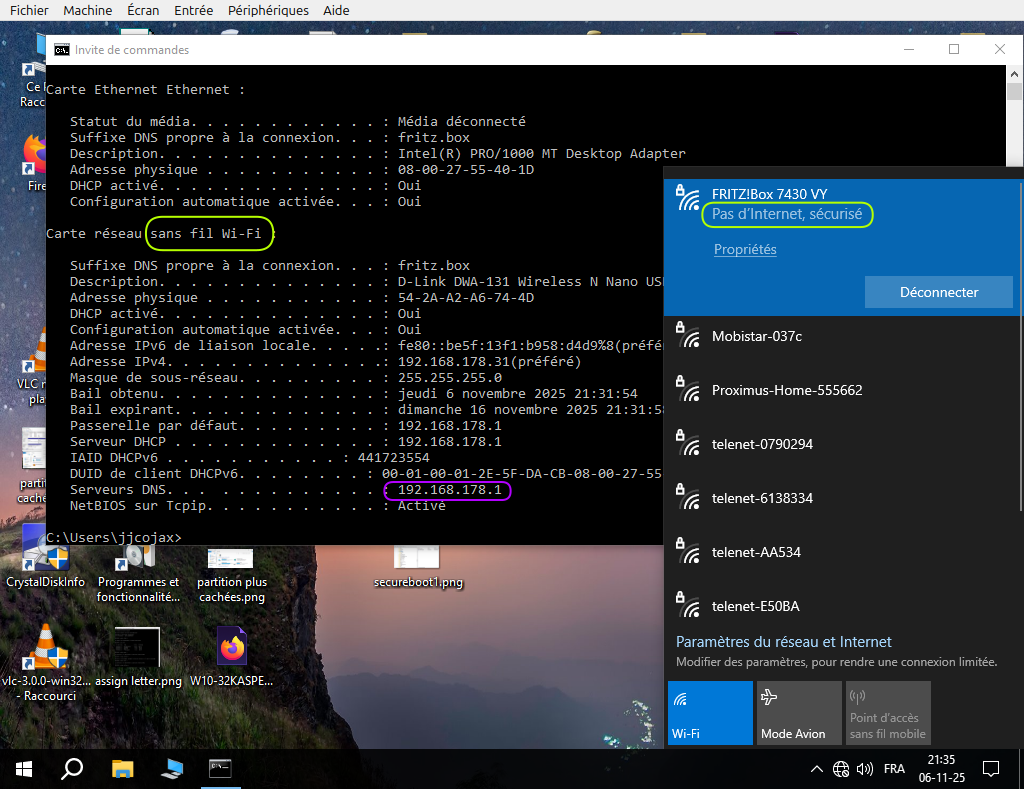Select the telenet-6138334 network
Screen dimensions: 1024x789
click(841, 498)
